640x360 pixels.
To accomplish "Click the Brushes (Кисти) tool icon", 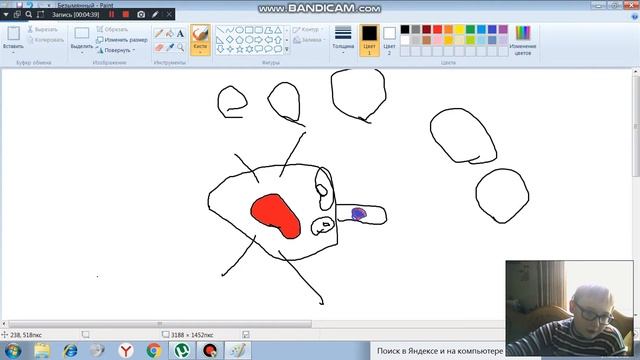I will point(200,33).
